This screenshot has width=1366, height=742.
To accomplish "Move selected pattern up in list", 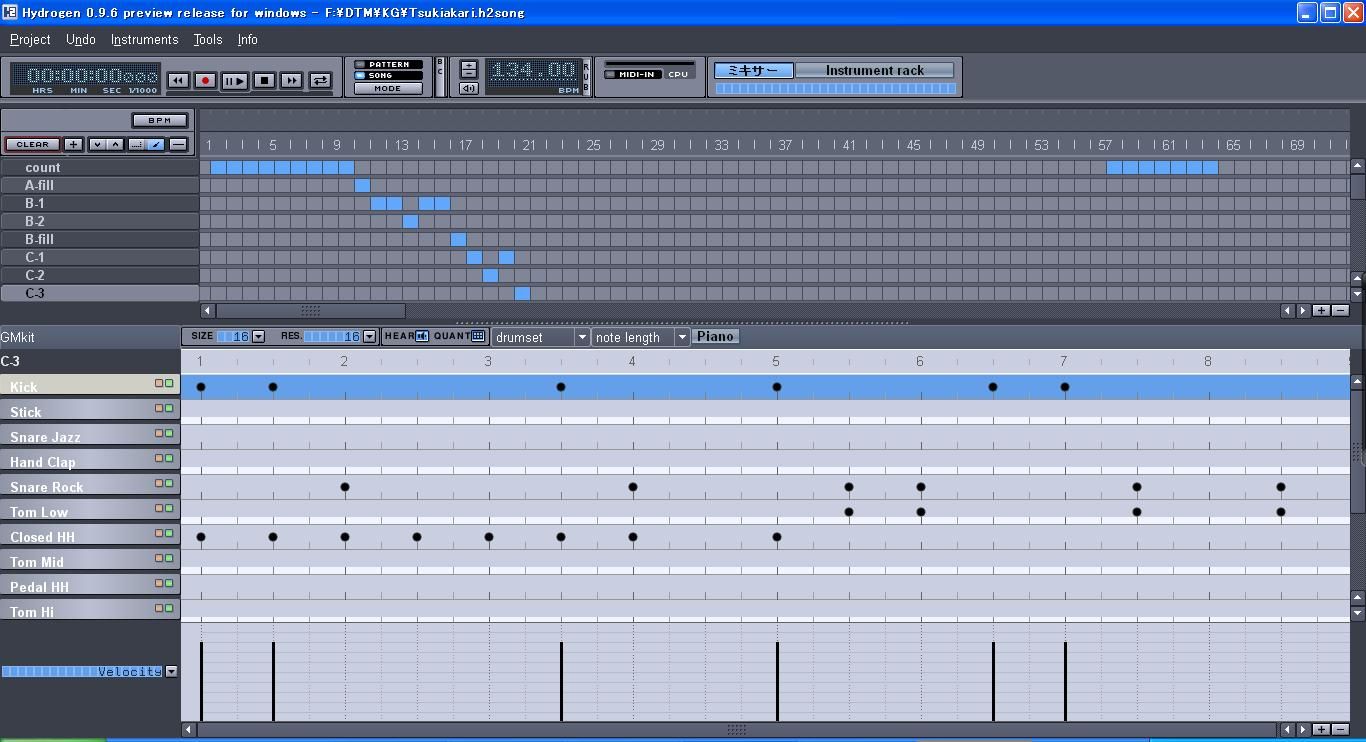I will (x=116, y=144).
